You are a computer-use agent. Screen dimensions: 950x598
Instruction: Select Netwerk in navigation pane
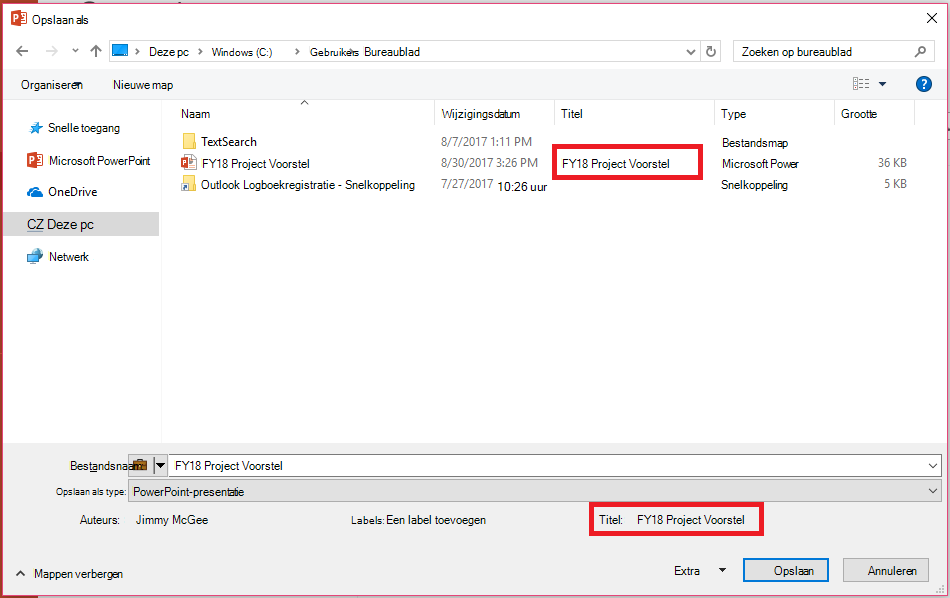coord(58,257)
